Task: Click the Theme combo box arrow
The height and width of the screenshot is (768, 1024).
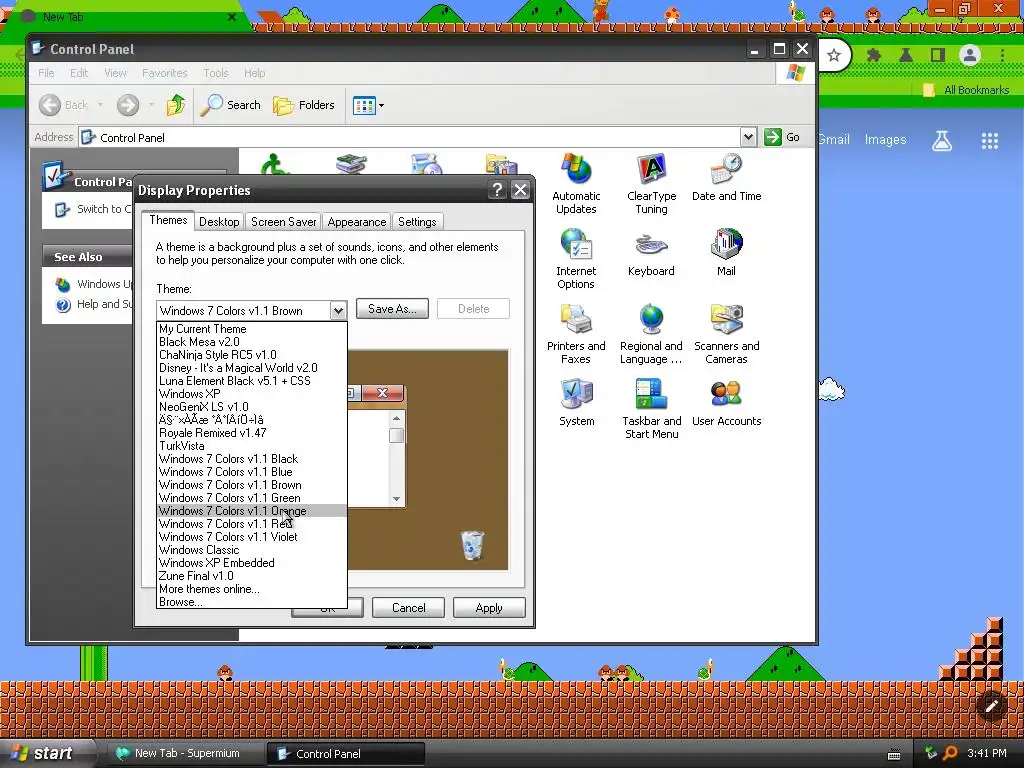Action: coord(338,310)
